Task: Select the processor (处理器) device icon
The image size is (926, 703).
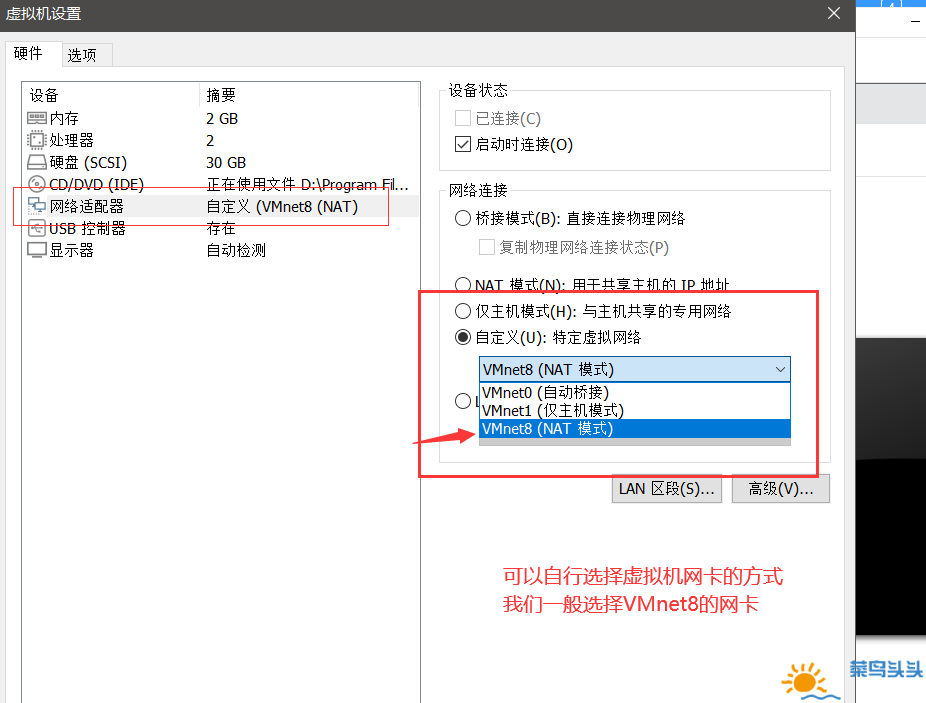Action: pos(37,140)
